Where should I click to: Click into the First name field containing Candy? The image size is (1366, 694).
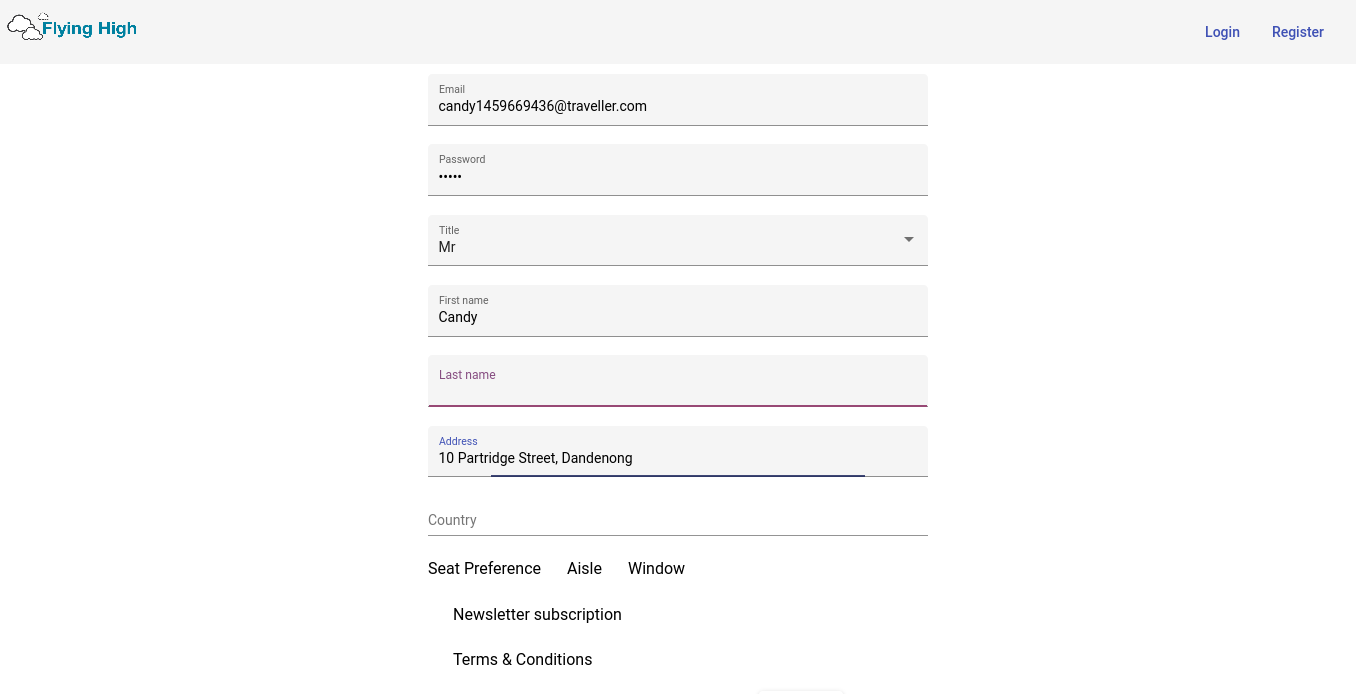(678, 311)
